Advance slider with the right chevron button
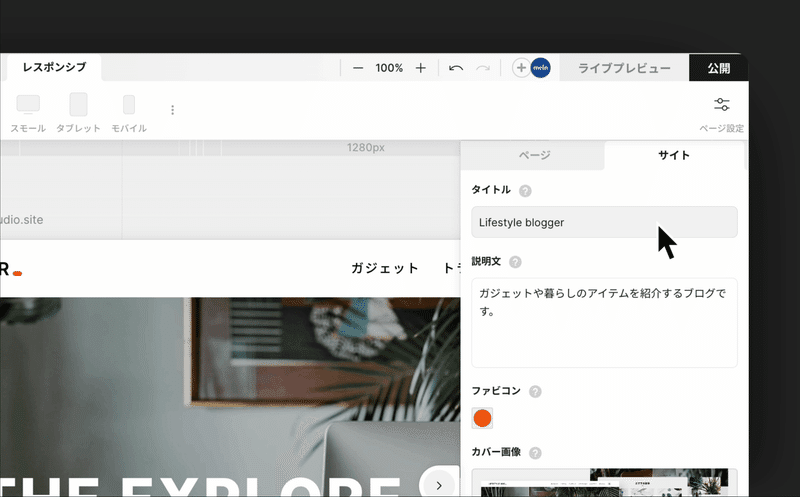This screenshot has height=497, width=800. pyautogui.click(x=439, y=485)
